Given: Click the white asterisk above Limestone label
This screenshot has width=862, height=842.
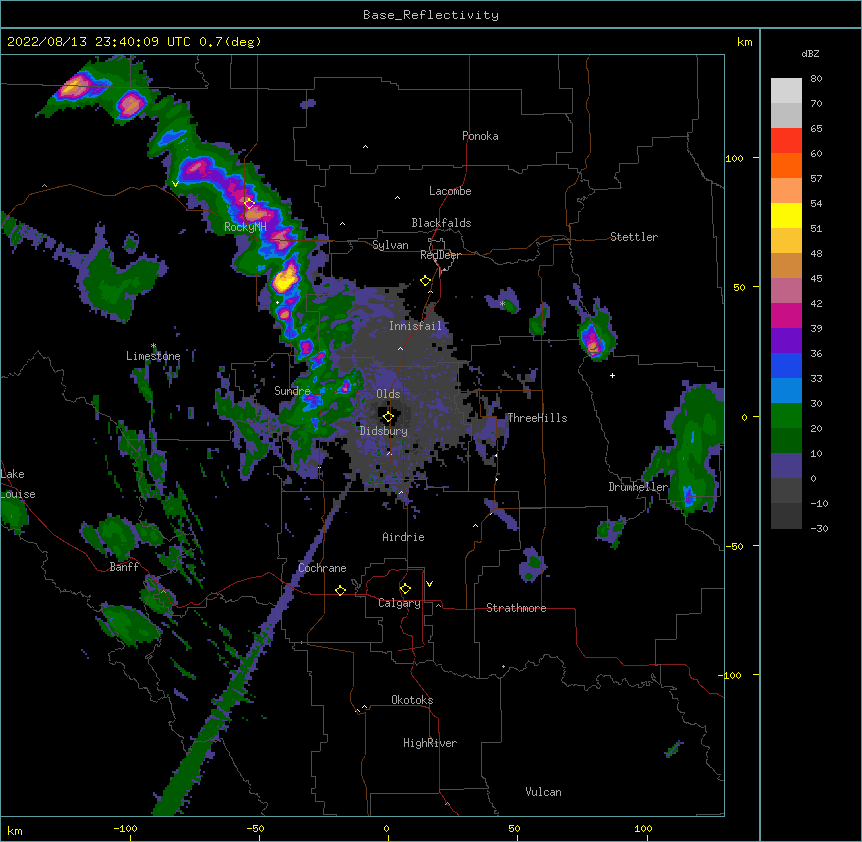Looking at the screenshot, I should coord(153,346).
